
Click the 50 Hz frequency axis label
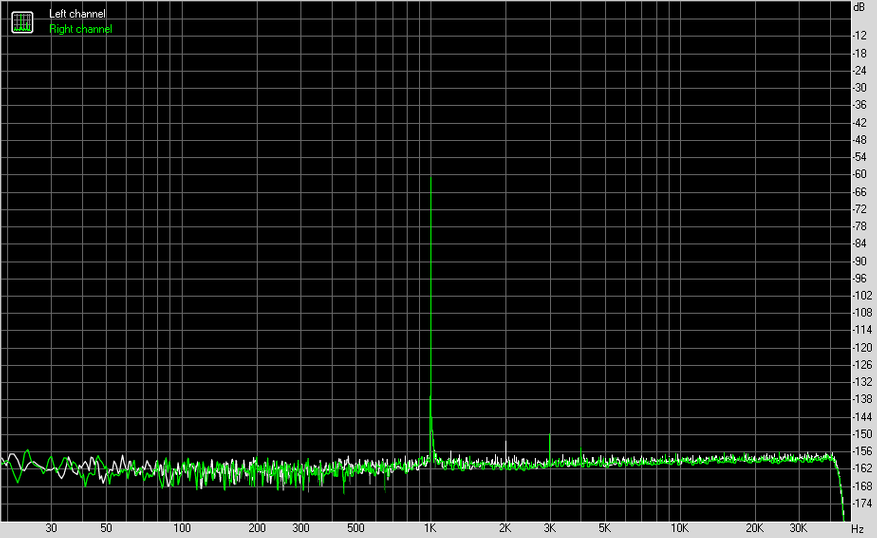click(x=106, y=528)
